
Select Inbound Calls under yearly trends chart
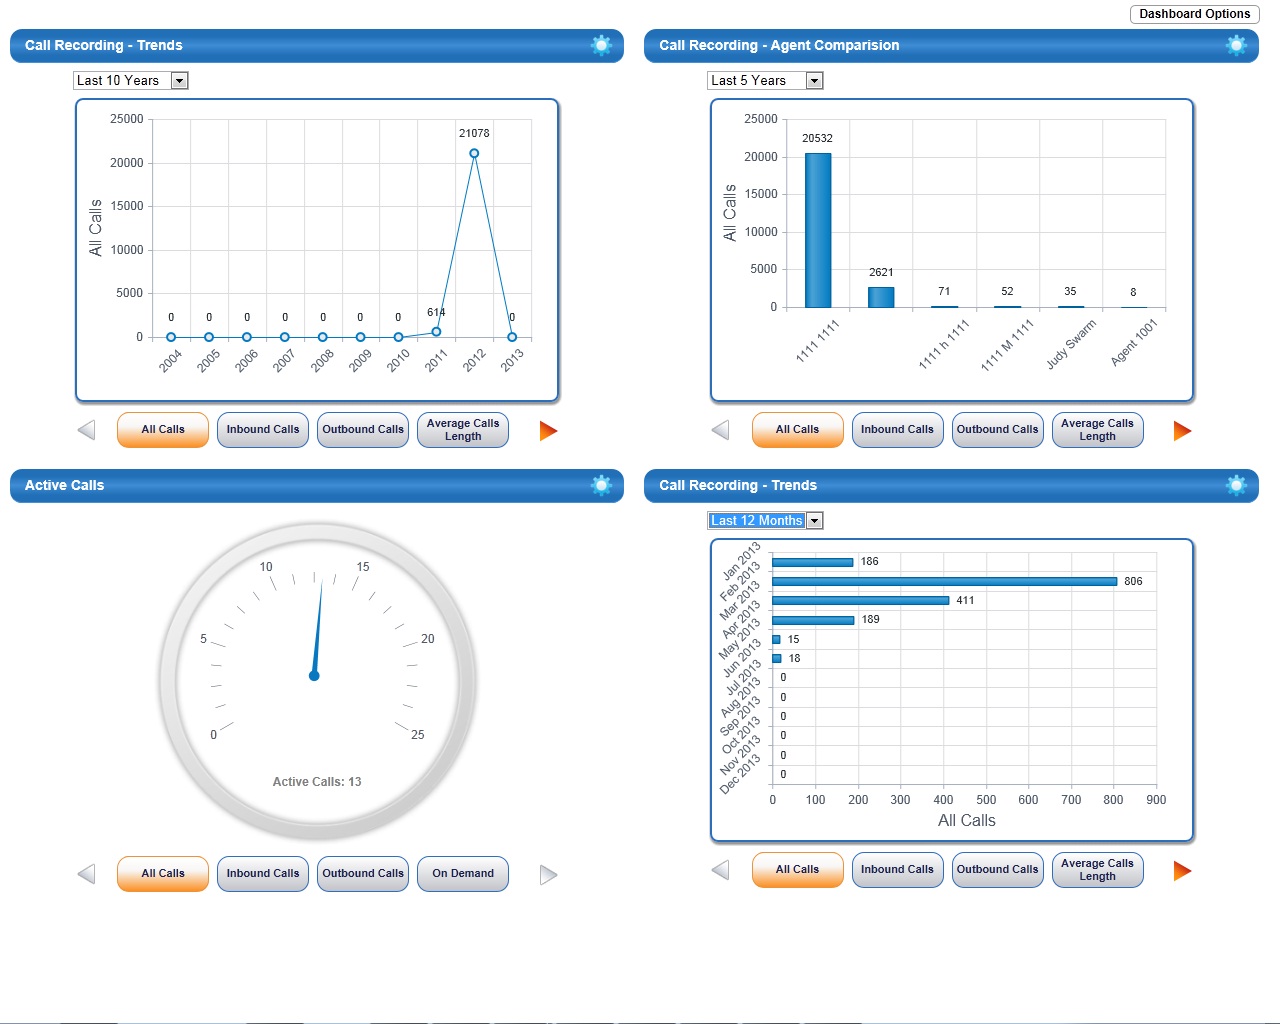[263, 430]
